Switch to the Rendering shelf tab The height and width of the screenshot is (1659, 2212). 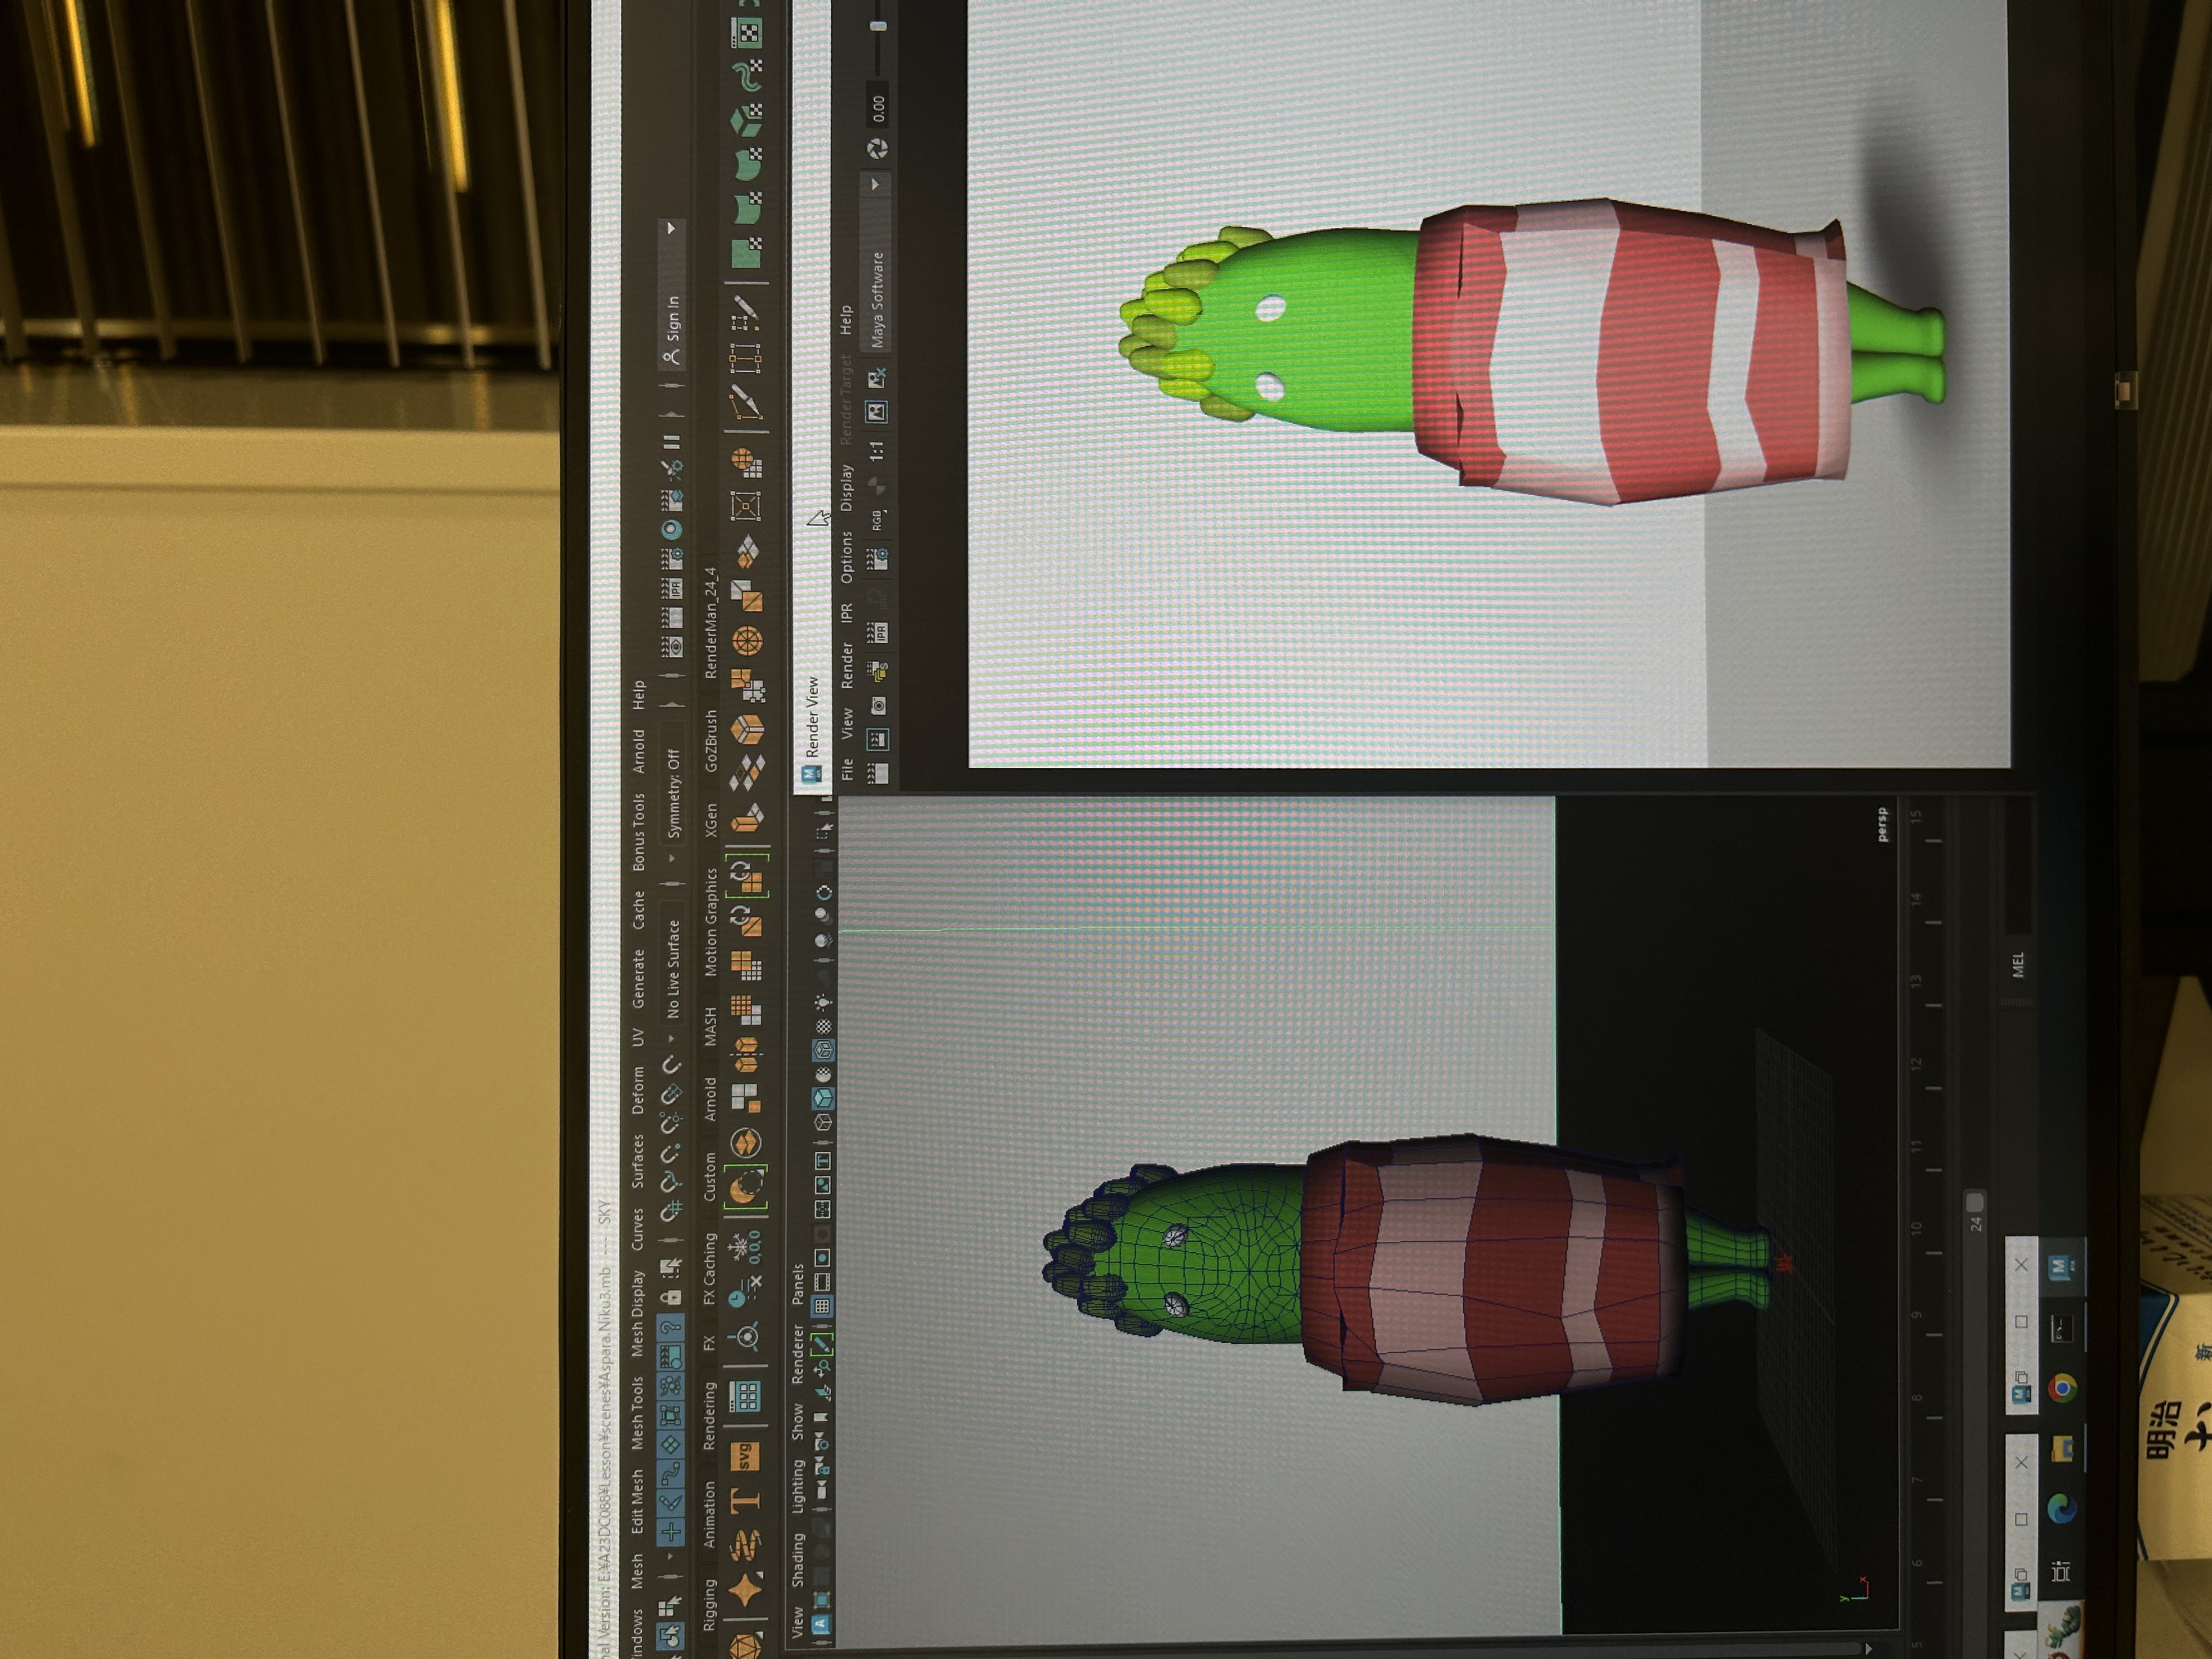pos(709,1415)
